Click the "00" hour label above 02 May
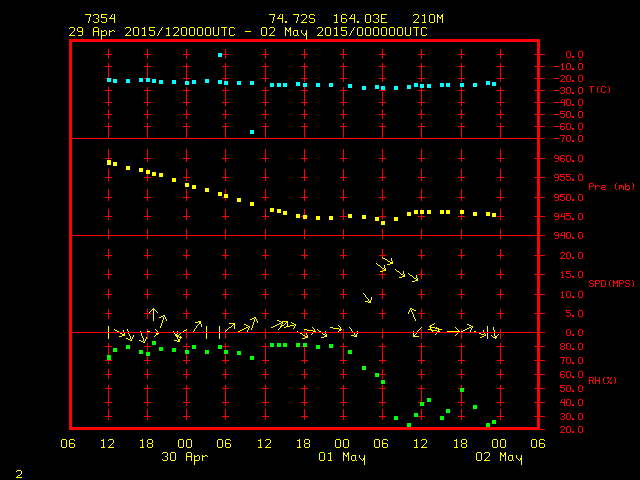Screen dimensions: 640x480 click(x=499, y=444)
